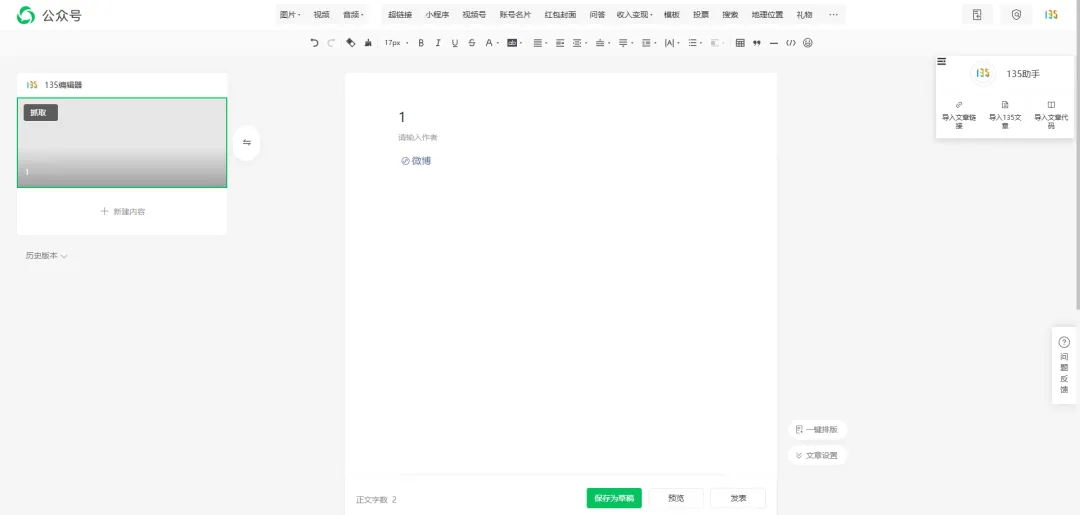Open the text alignment dropdown
The image size is (1080, 515).
point(541,43)
